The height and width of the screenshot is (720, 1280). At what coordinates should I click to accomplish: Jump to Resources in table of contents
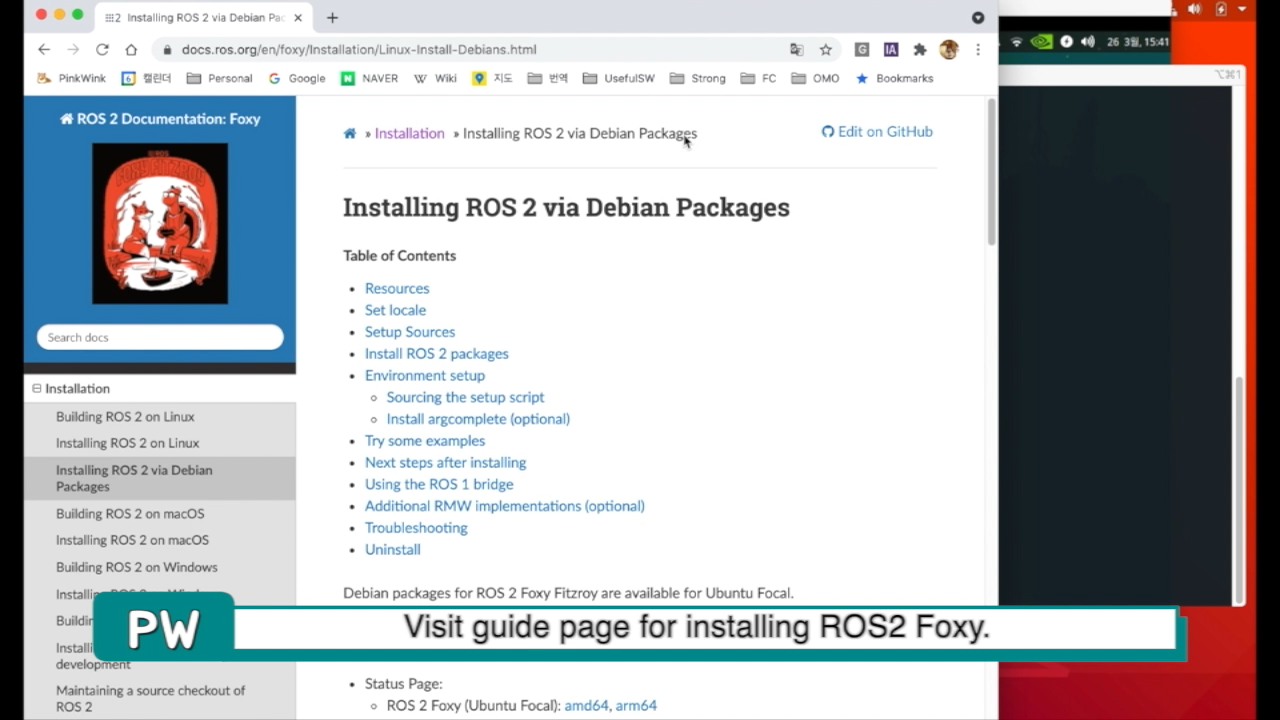tap(397, 288)
